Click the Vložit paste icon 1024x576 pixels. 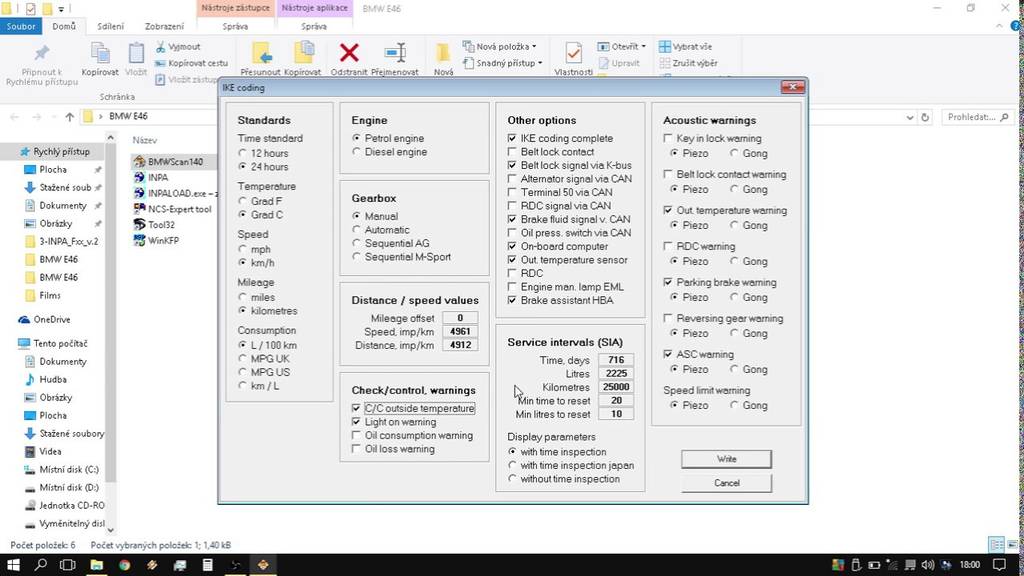click(x=136, y=53)
